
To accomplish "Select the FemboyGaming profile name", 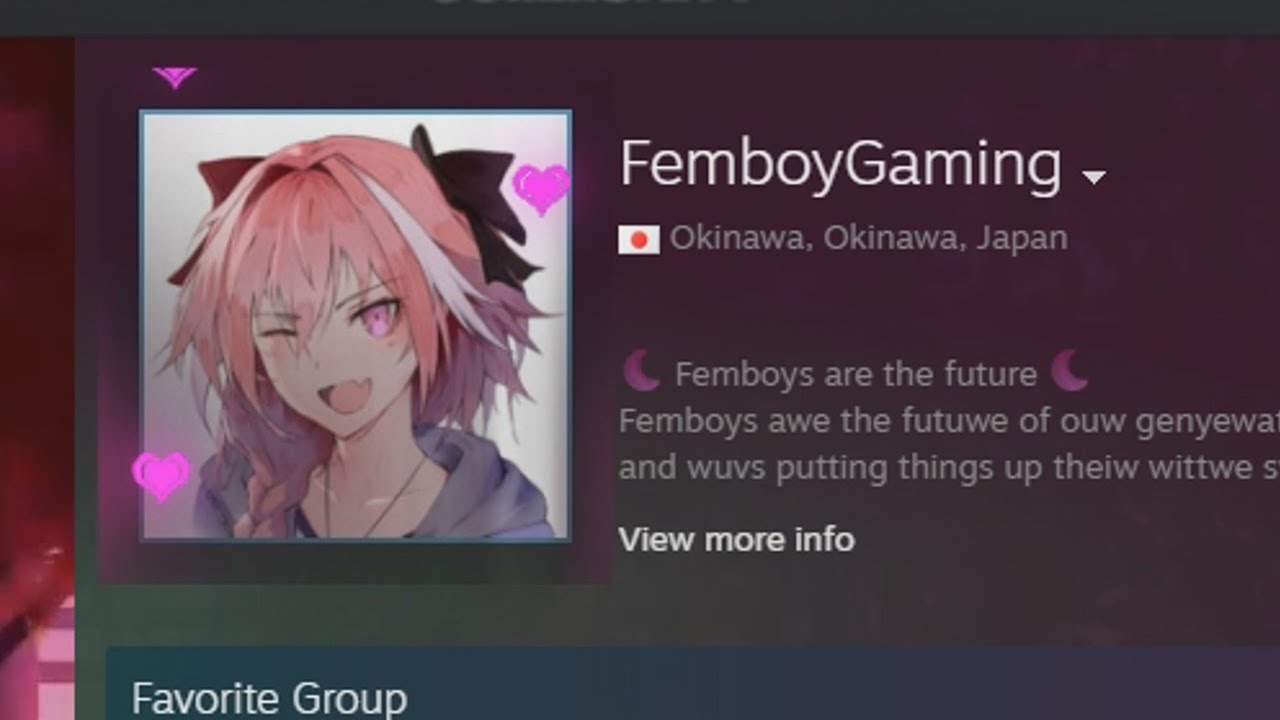I will pos(840,164).
